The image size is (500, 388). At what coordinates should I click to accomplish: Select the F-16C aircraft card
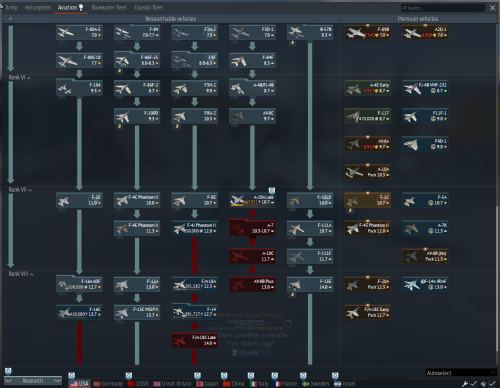[x=79, y=312]
